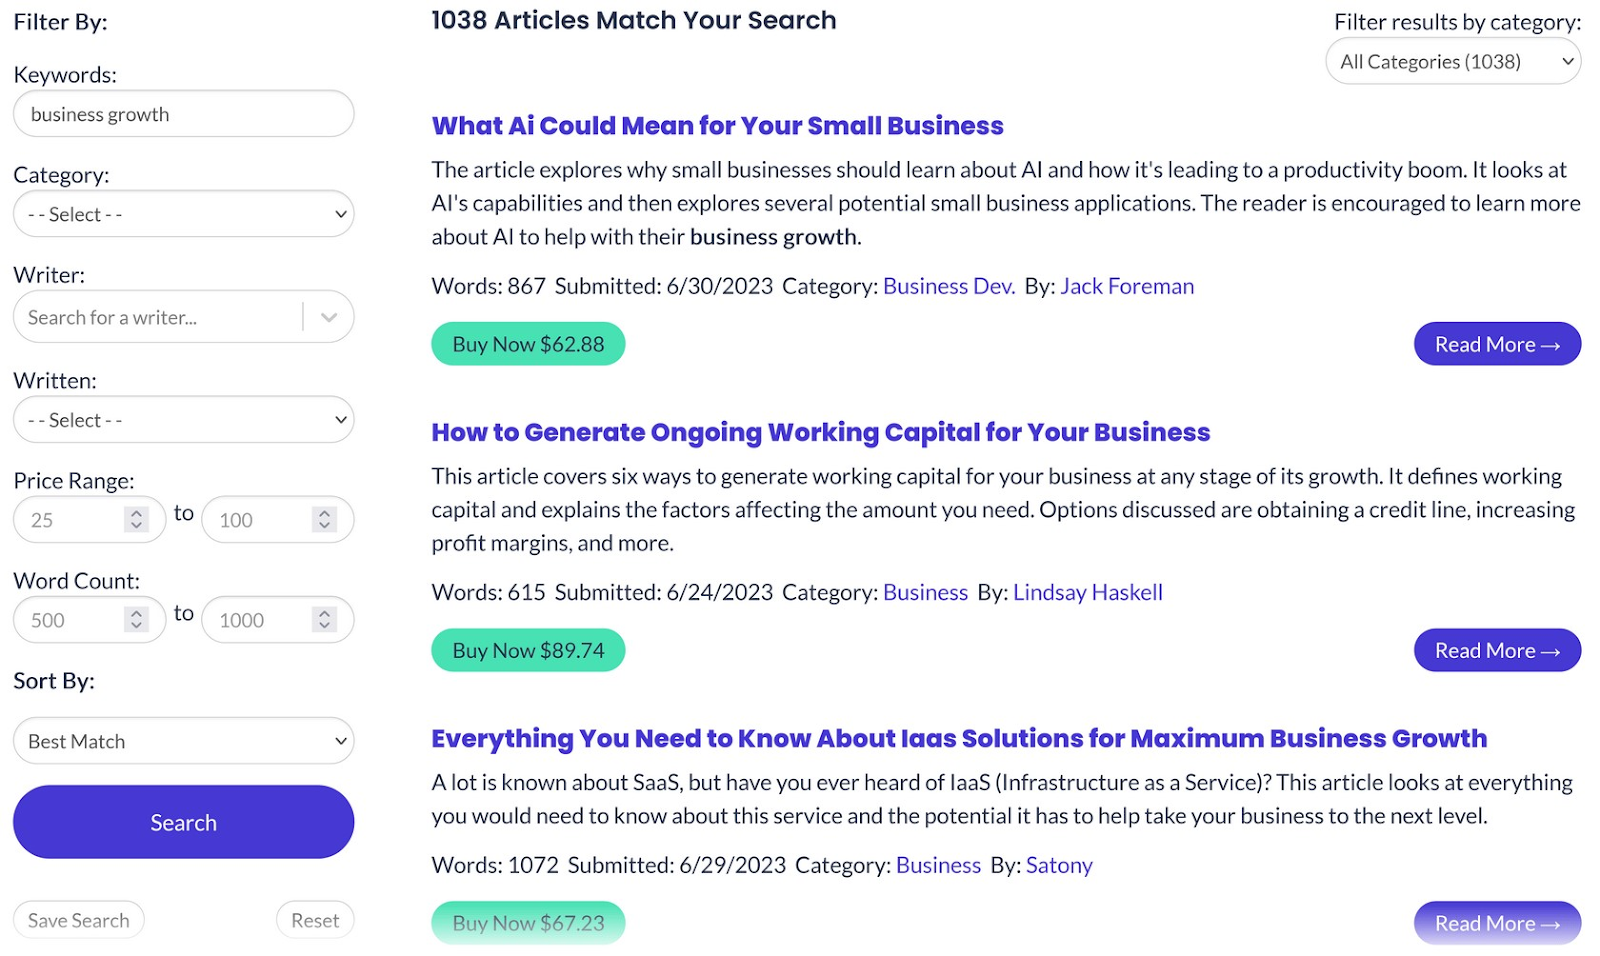Reset all search filters

click(314, 919)
